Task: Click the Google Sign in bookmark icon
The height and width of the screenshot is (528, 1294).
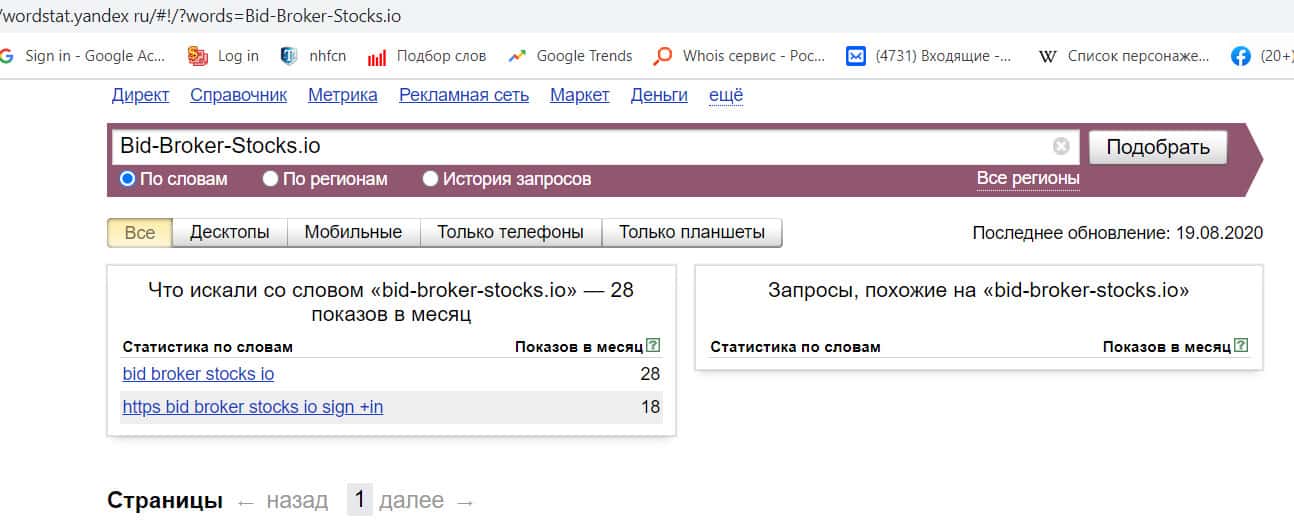Action: 8,56
